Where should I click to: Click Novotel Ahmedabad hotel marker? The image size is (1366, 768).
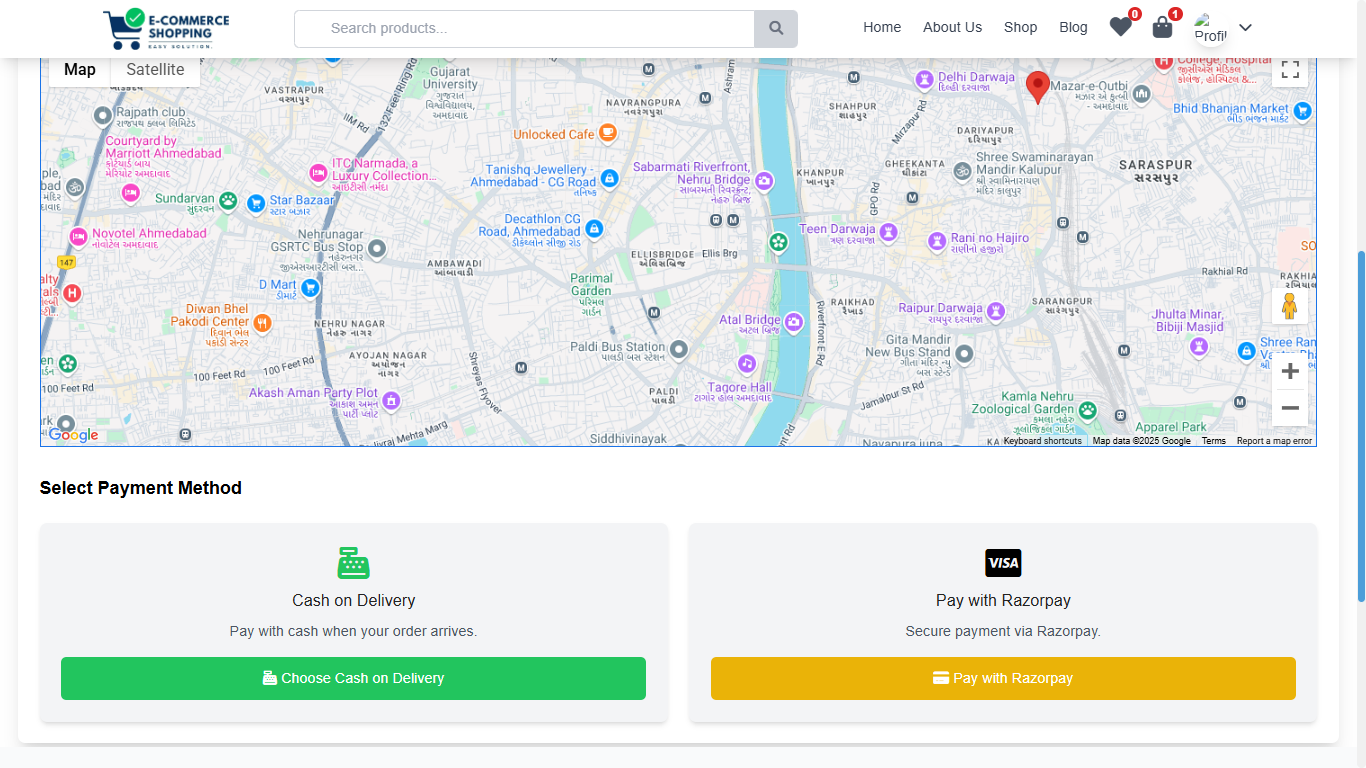(78, 237)
